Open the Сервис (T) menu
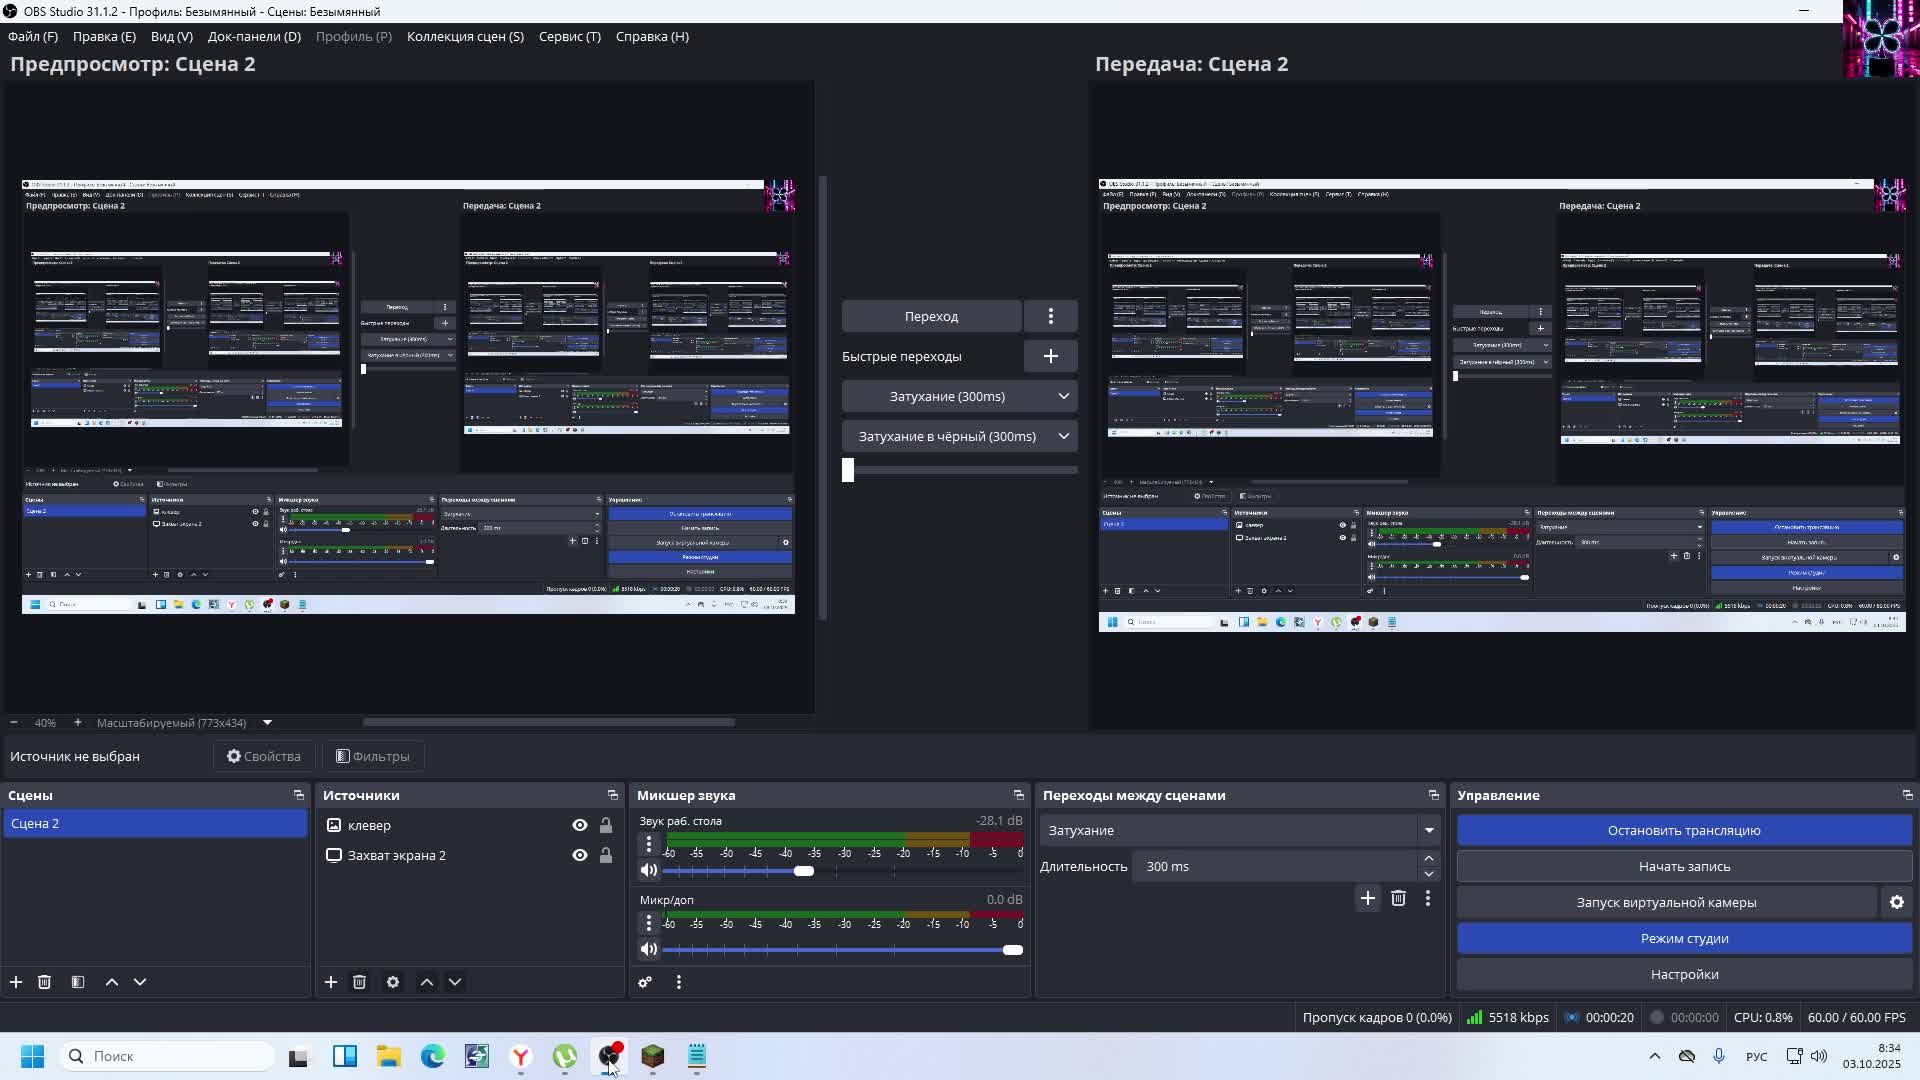 pos(569,36)
